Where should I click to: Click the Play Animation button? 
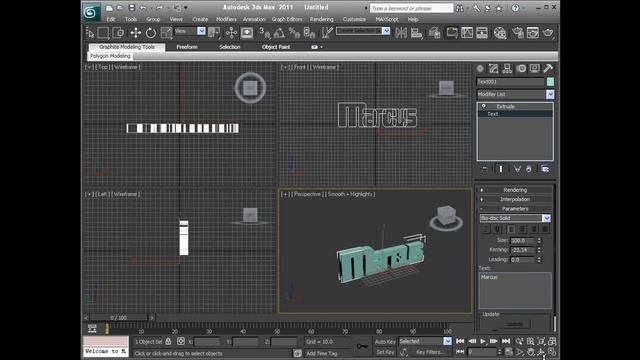click(x=483, y=341)
